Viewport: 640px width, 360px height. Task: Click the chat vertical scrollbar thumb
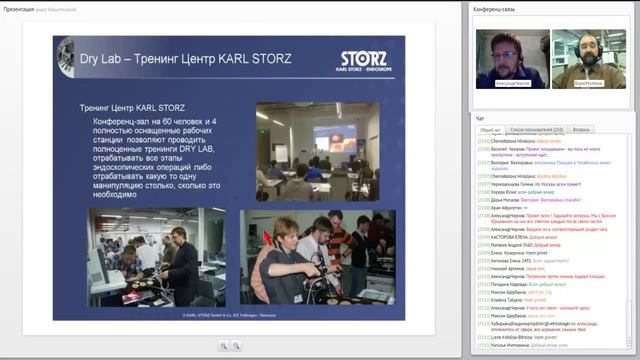(x=629, y=318)
